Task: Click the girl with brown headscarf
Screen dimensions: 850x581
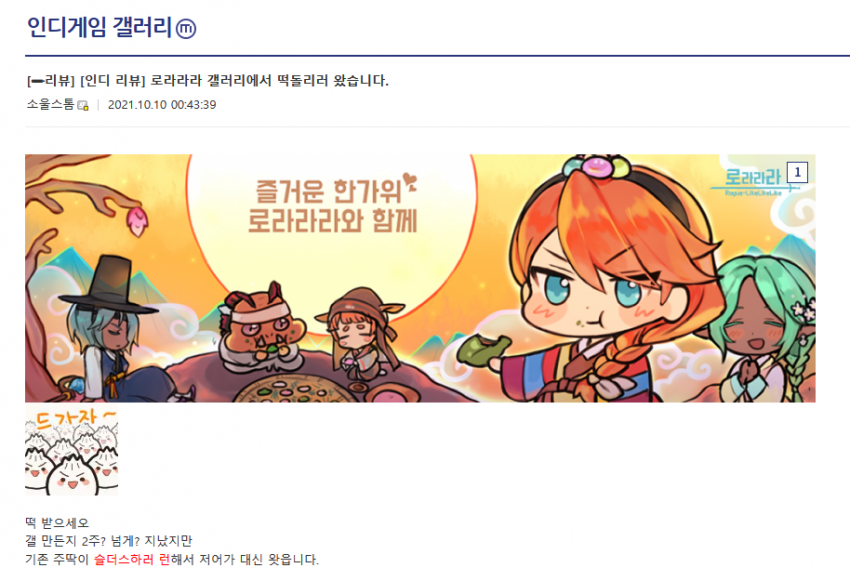Action: click(x=360, y=333)
